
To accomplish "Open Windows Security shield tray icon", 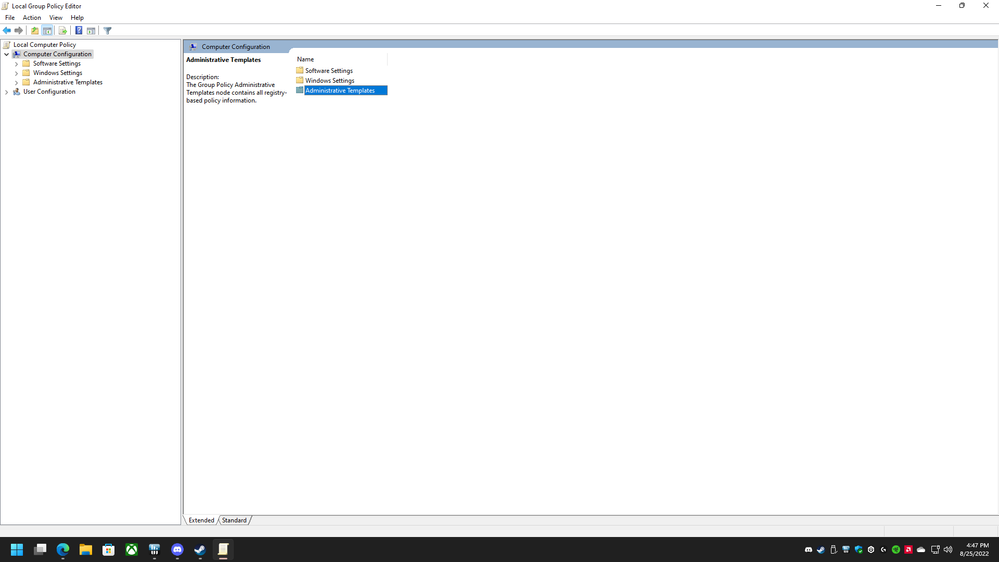I will pyautogui.click(x=858, y=549).
